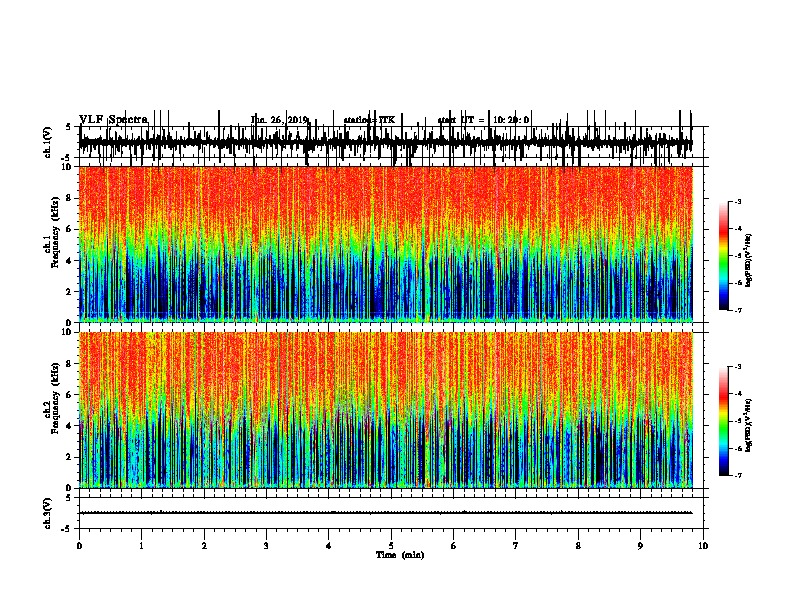Select the date text "Jan. 26, 2019"
Viewport: 792px width, 612px height.
(279, 120)
